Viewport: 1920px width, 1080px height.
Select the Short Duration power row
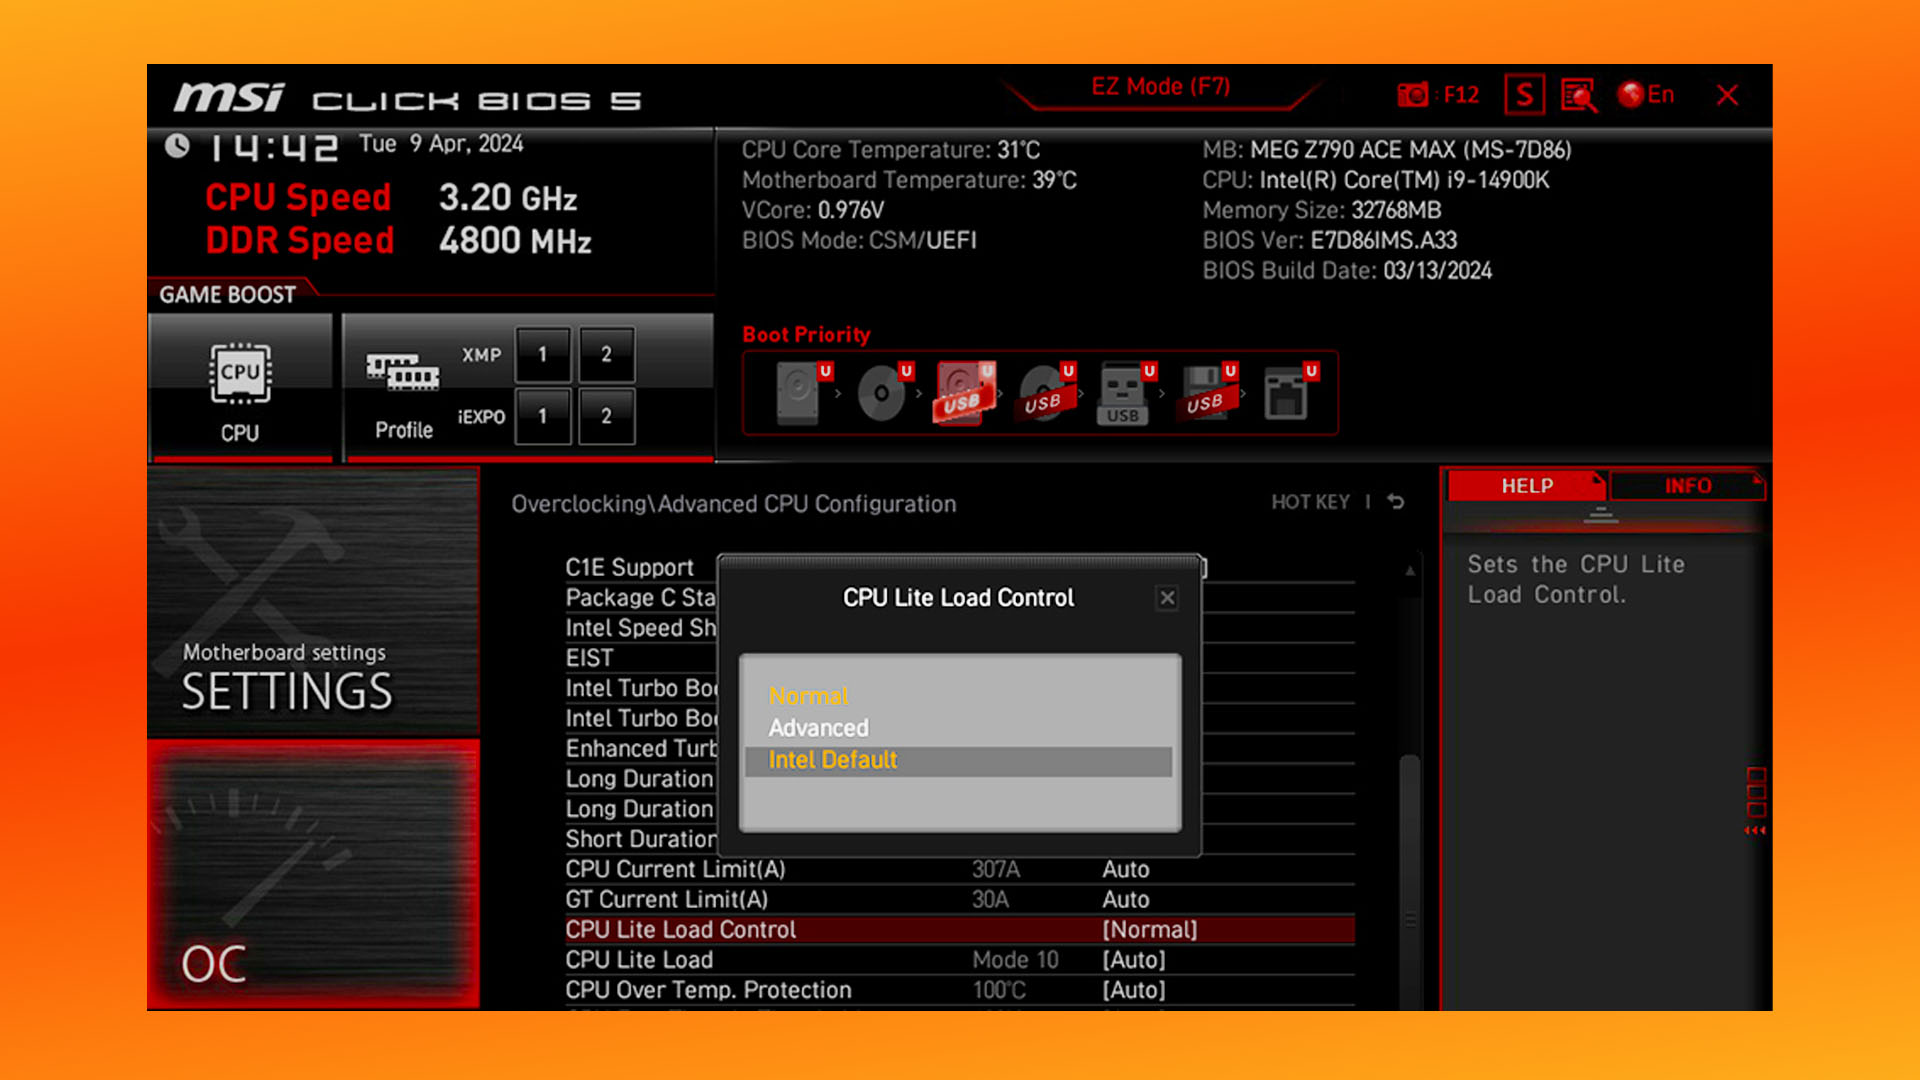[640, 839]
